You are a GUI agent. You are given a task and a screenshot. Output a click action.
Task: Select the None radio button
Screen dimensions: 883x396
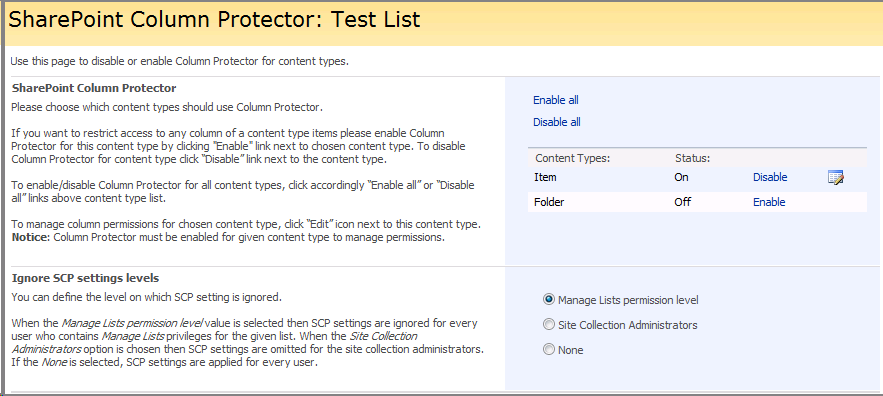[548, 350]
